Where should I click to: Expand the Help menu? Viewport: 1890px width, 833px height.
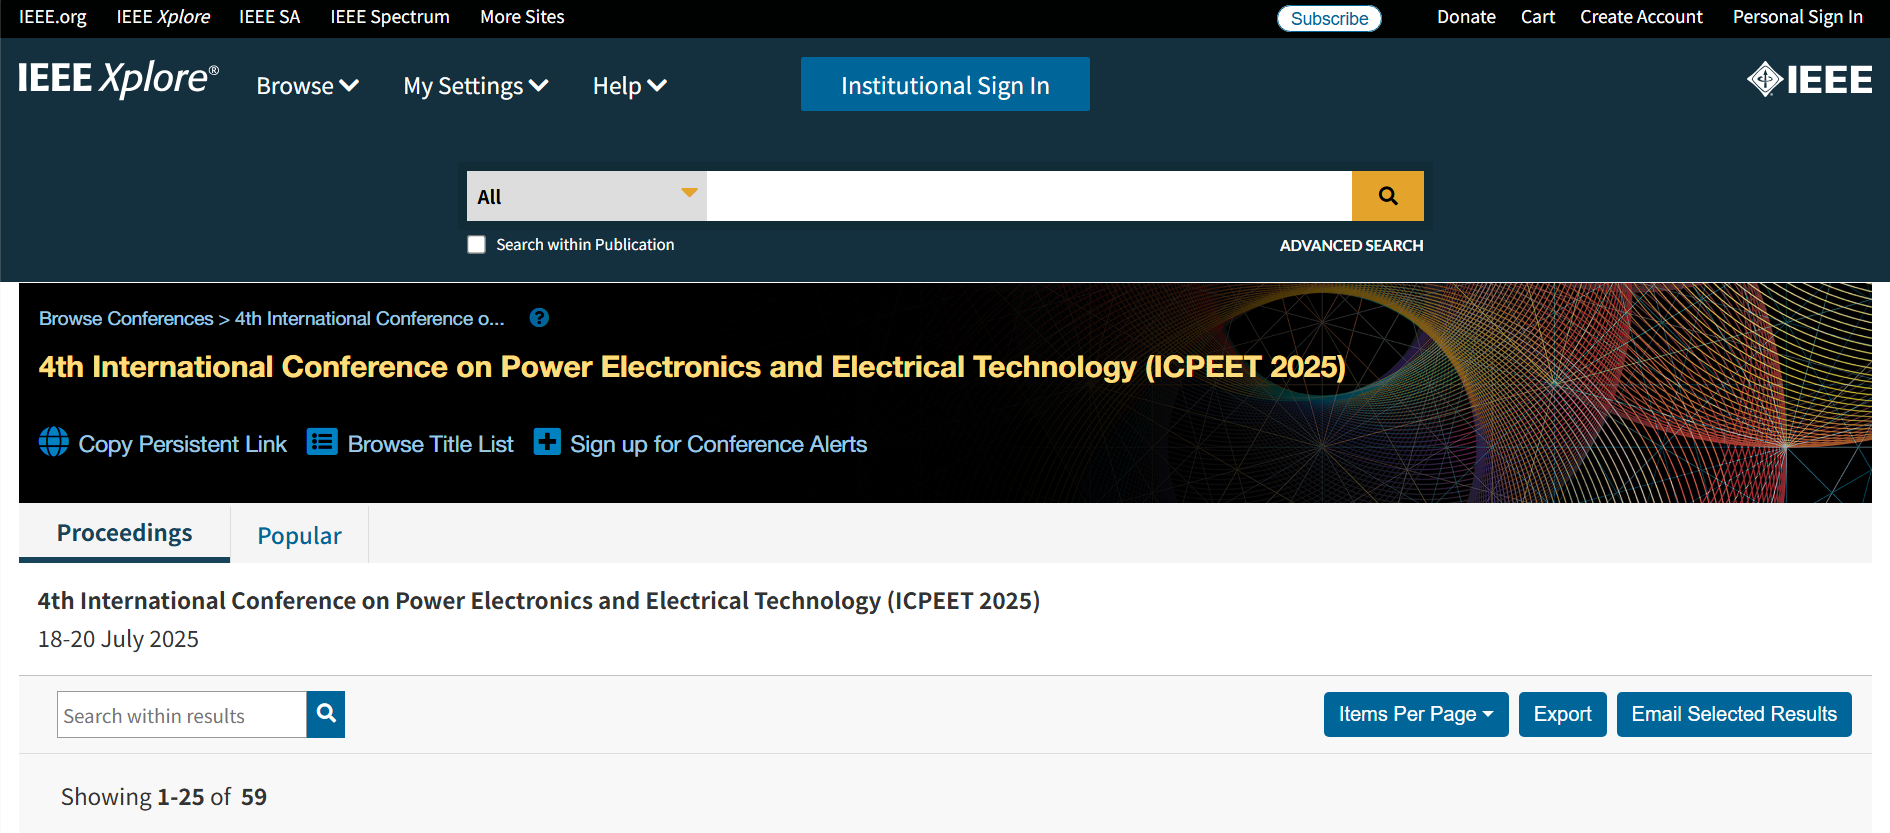[x=630, y=86]
